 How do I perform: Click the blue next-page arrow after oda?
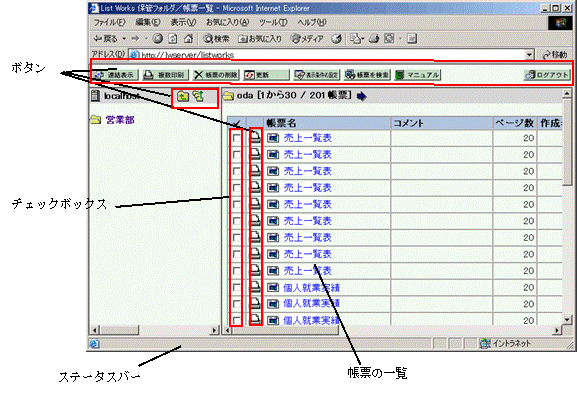pos(362,96)
